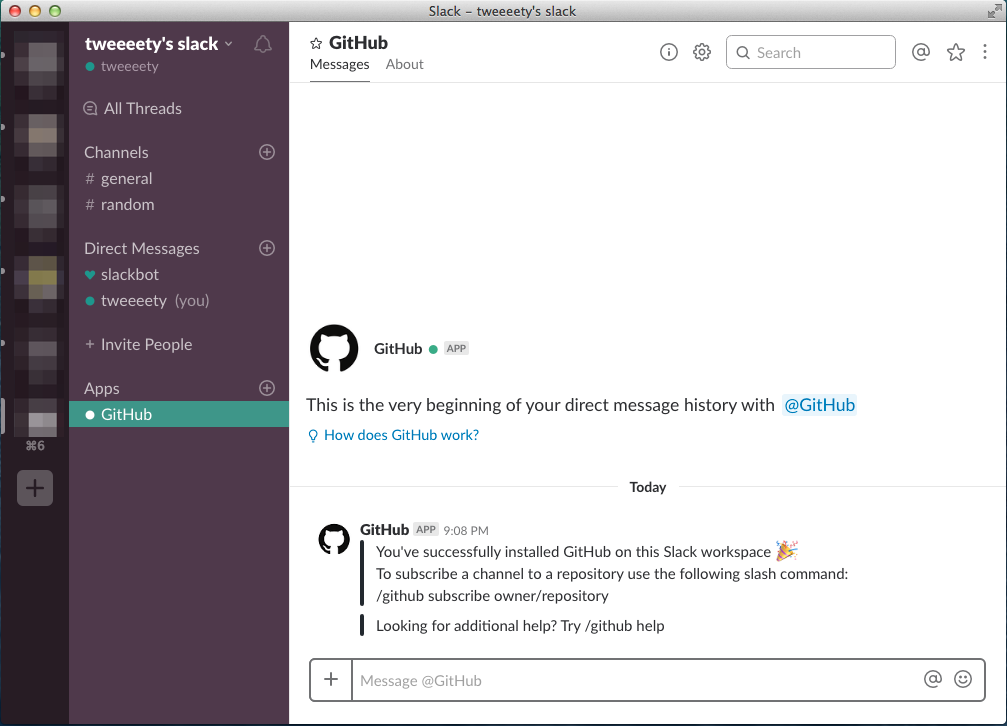The image size is (1007, 726).
Task: Open tweeeety's slack workspace dropdown menu
Action: coord(159,44)
